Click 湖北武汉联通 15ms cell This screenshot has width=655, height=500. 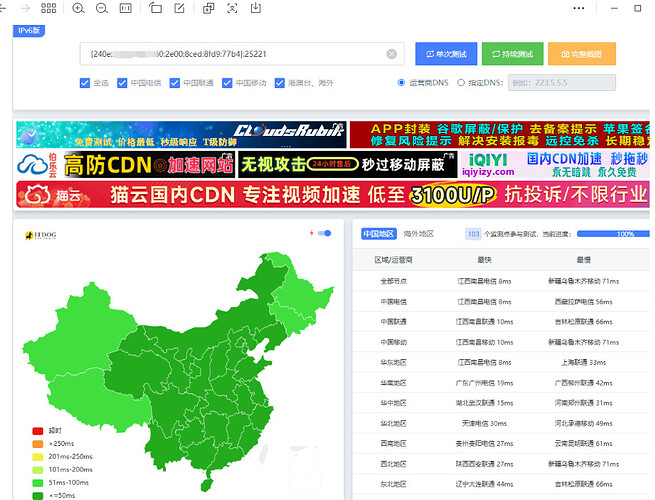[485, 403]
